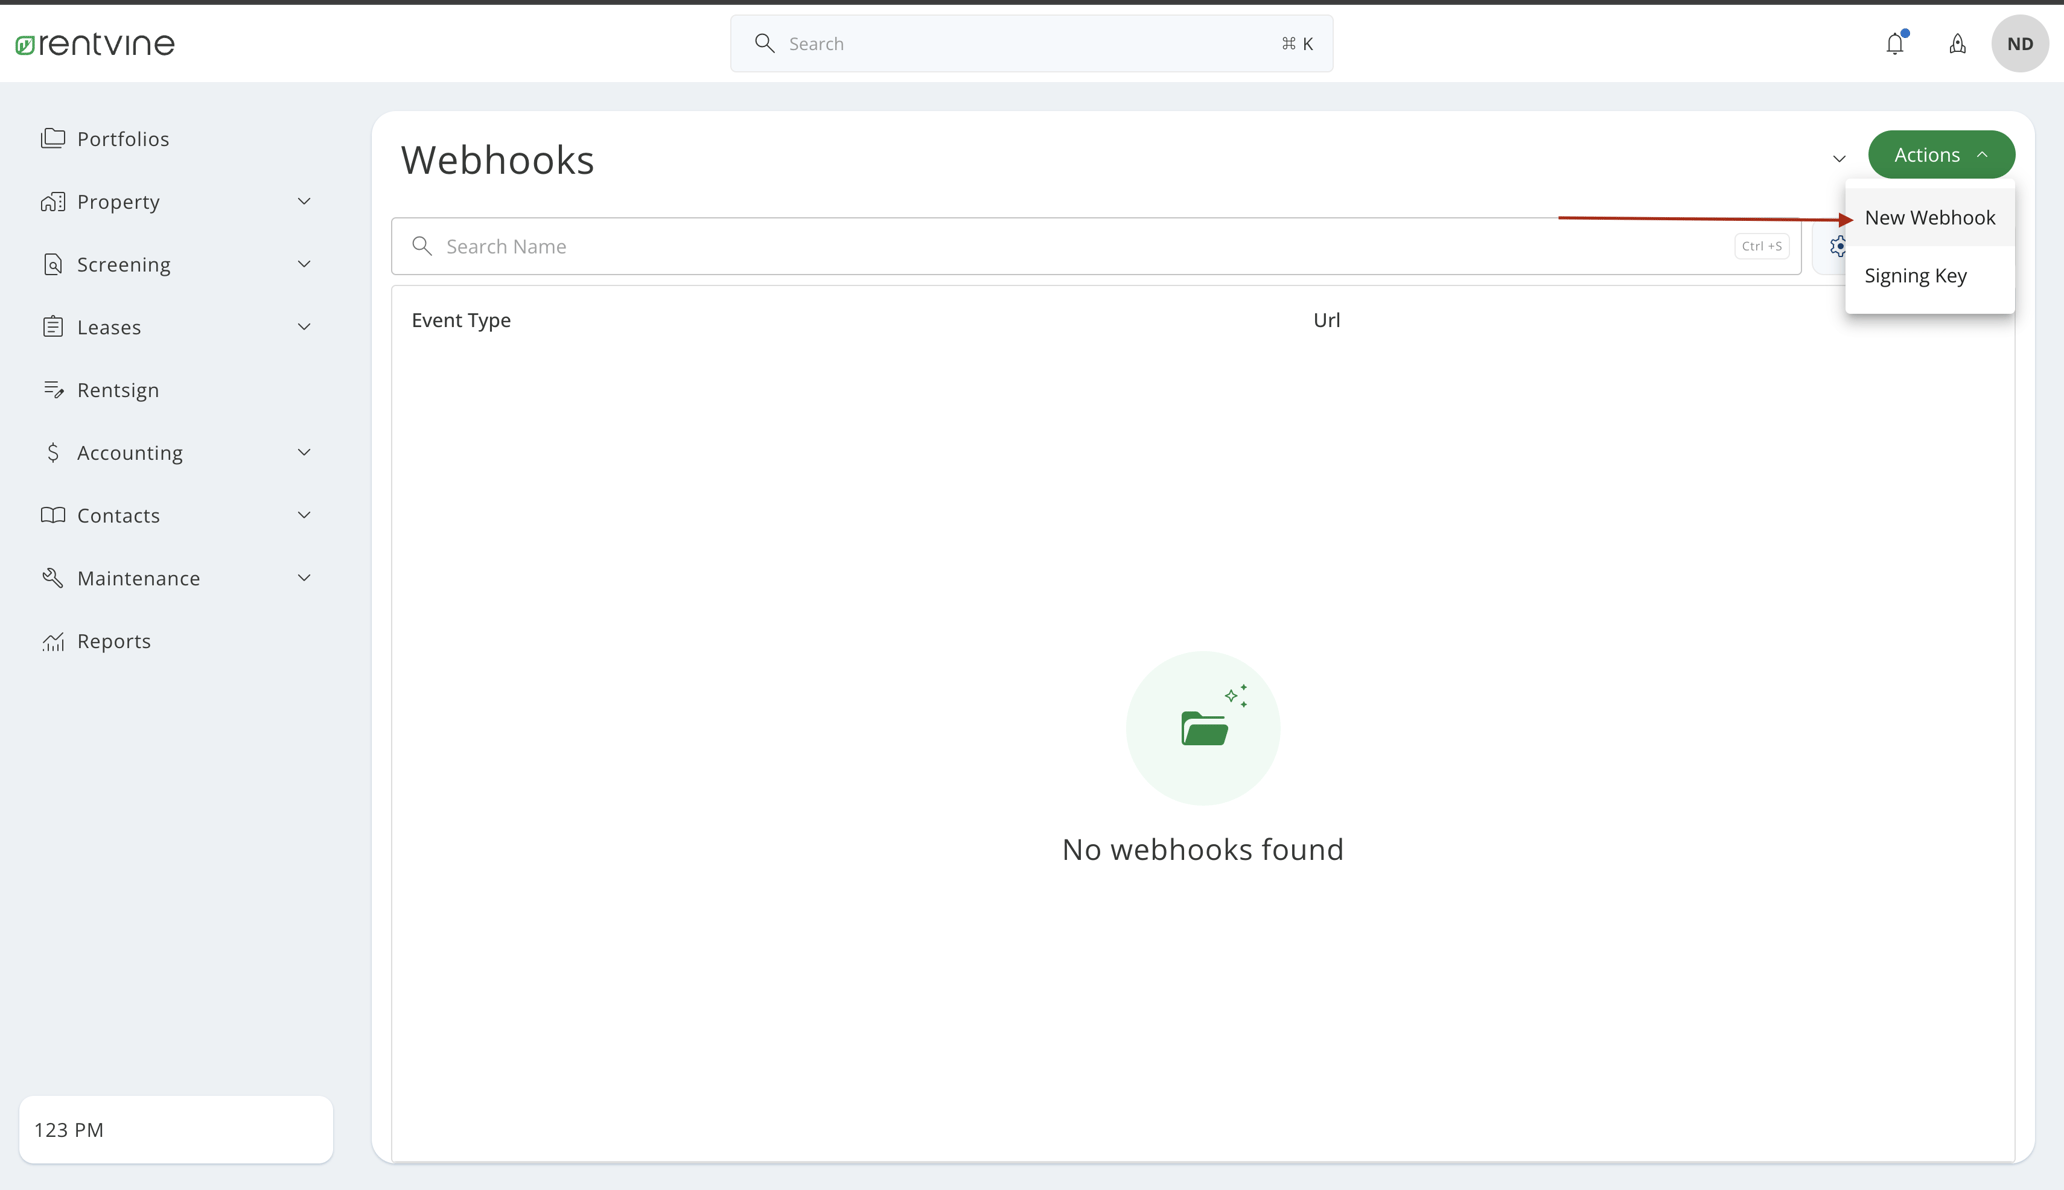Open the Rentsign section
This screenshot has height=1190, width=2064.
(118, 389)
